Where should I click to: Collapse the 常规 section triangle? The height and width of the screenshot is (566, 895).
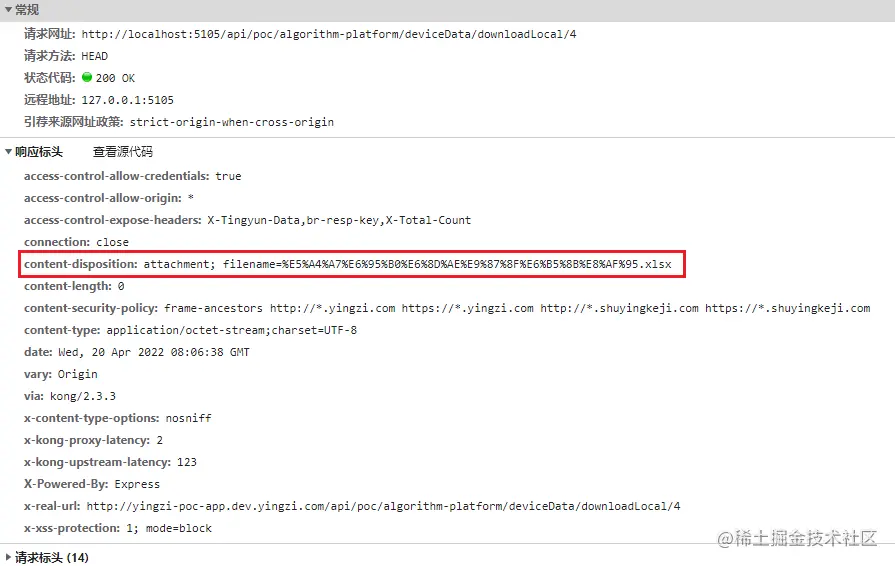pos(8,10)
